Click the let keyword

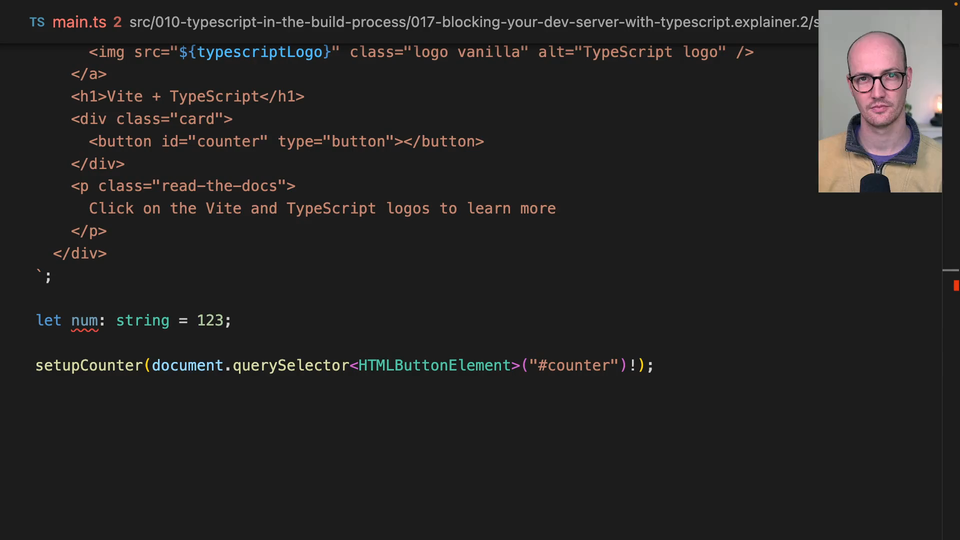(48, 320)
